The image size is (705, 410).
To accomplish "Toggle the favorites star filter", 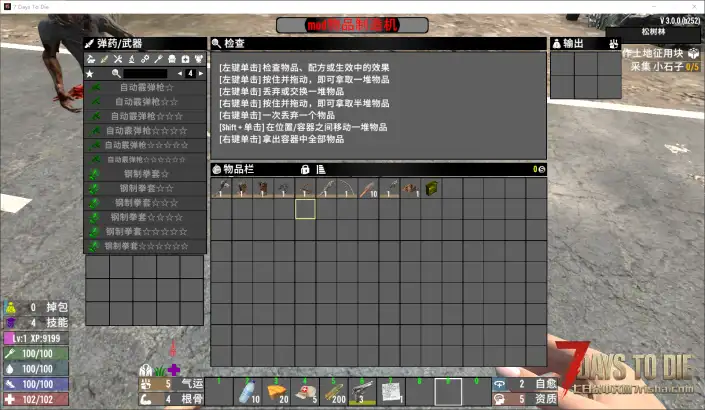I will pyautogui.click(x=90, y=74).
